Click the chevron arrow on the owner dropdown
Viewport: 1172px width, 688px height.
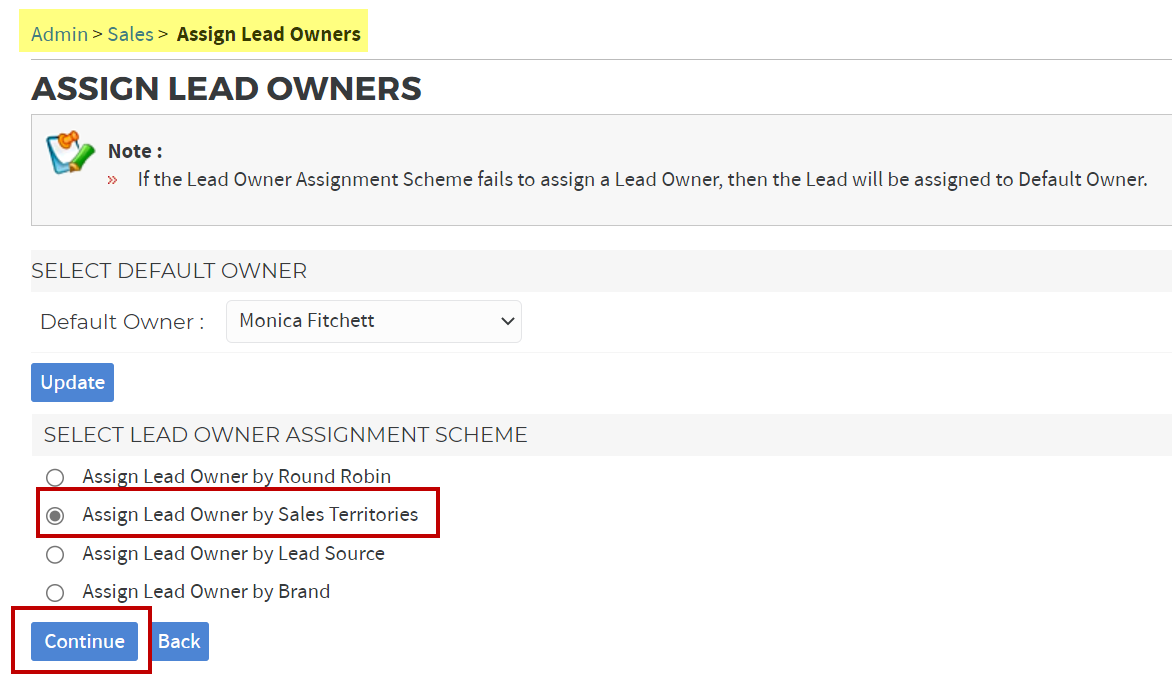point(507,322)
